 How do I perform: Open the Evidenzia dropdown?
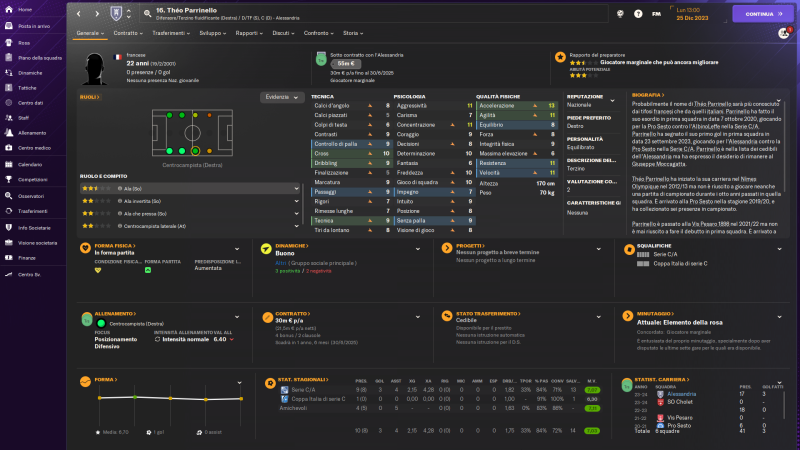click(282, 97)
